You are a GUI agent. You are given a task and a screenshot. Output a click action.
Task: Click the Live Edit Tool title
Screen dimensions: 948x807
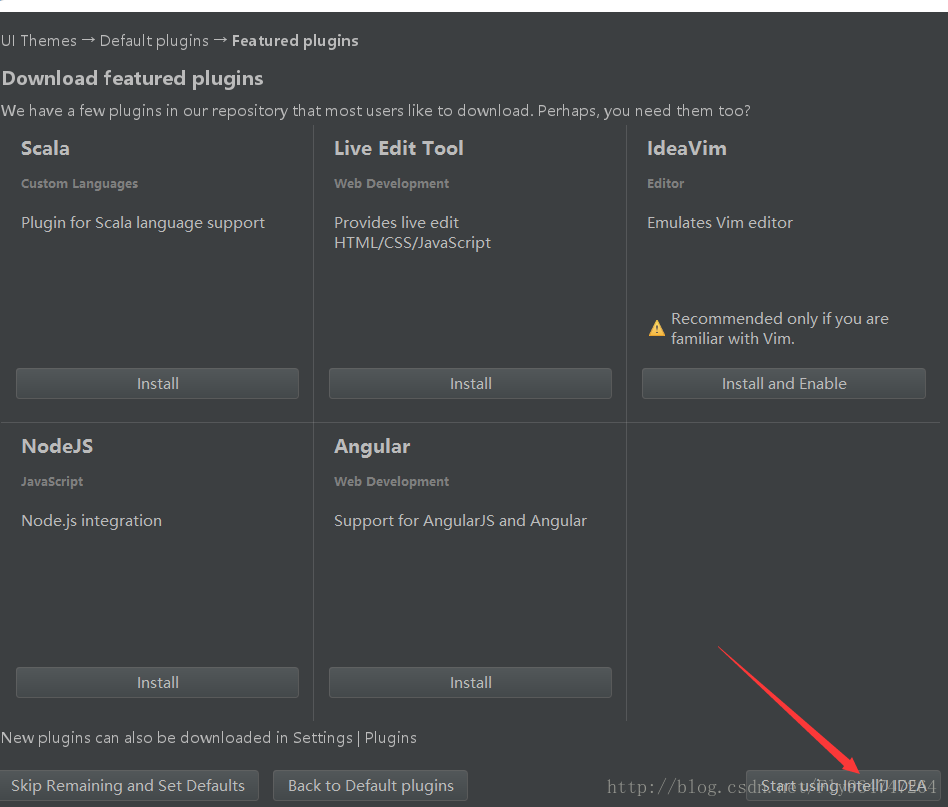pos(399,148)
